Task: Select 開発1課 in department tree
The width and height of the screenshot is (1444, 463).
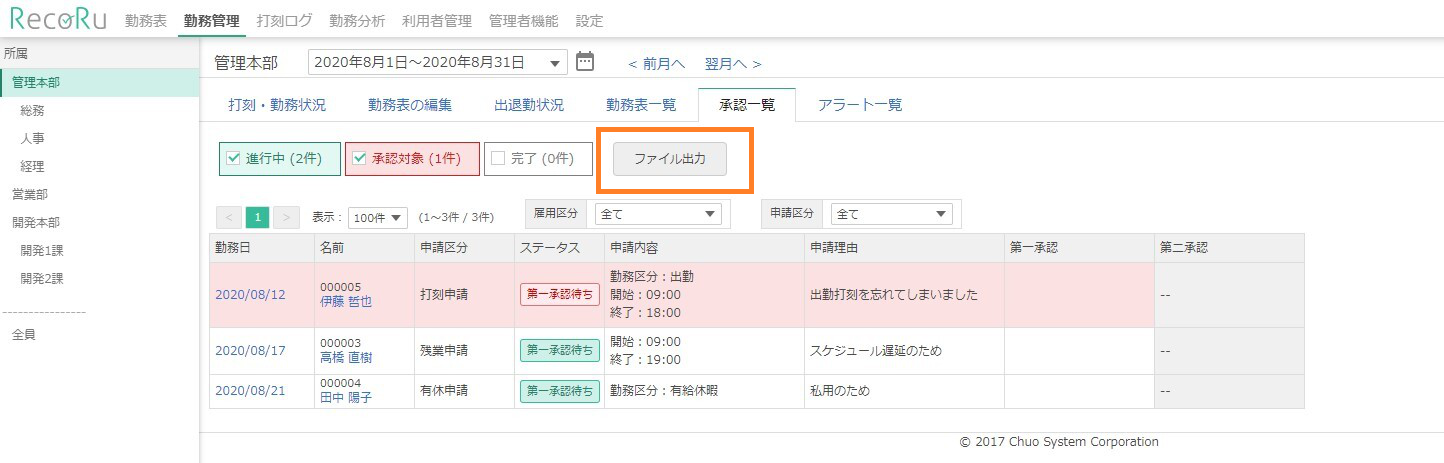Action: point(42,250)
